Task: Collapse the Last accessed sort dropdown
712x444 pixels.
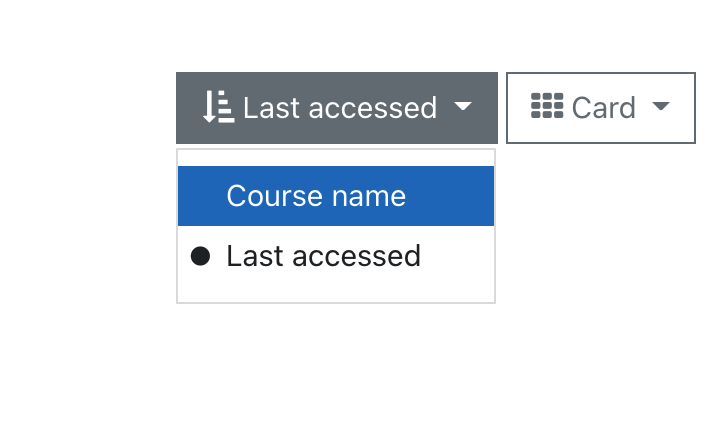Action: [x=337, y=108]
